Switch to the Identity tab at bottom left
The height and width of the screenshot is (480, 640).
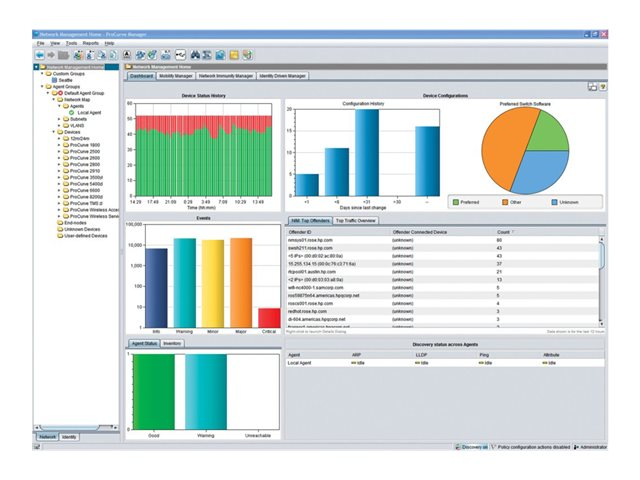coord(69,437)
